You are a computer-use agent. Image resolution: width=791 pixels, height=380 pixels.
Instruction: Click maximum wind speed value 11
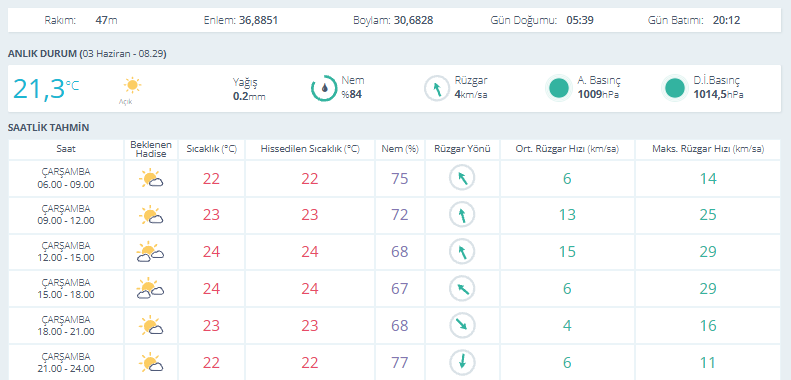click(708, 362)
